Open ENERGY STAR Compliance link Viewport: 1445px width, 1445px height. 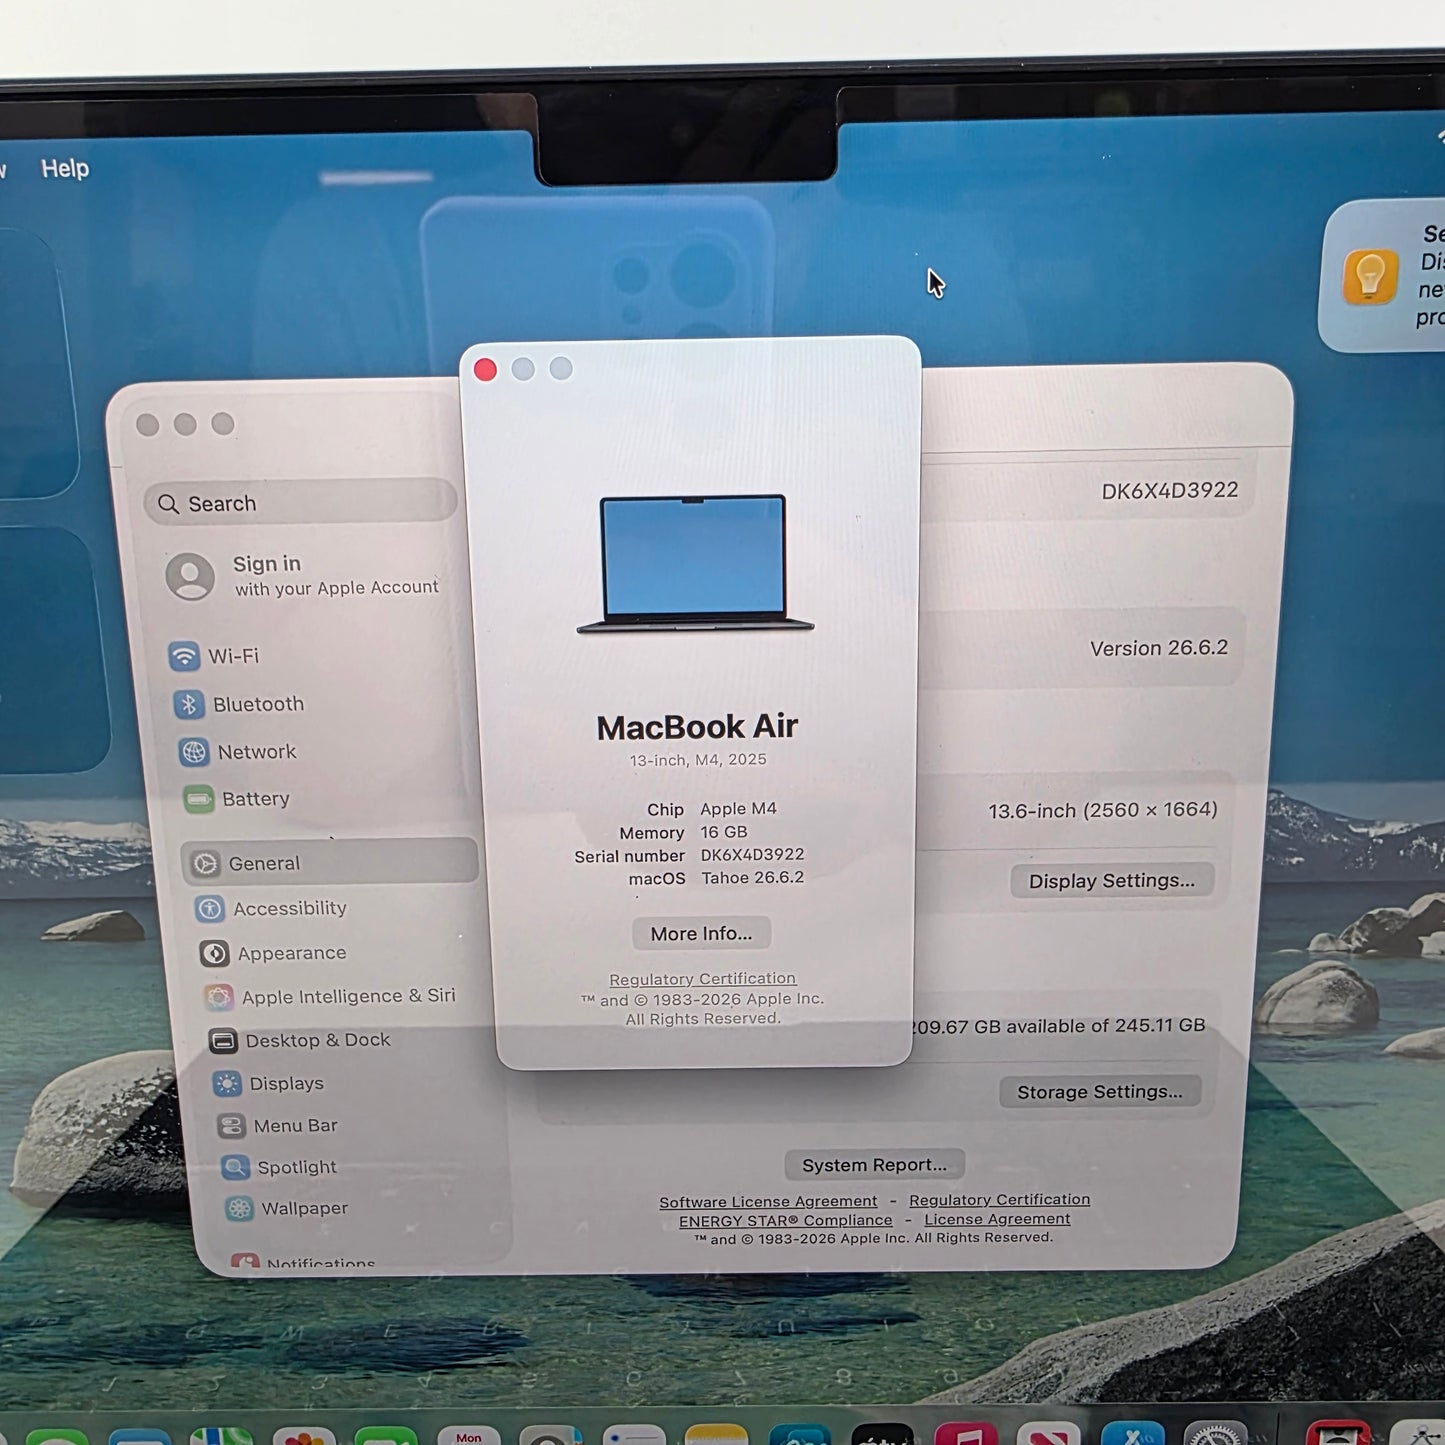(785, 1221)
